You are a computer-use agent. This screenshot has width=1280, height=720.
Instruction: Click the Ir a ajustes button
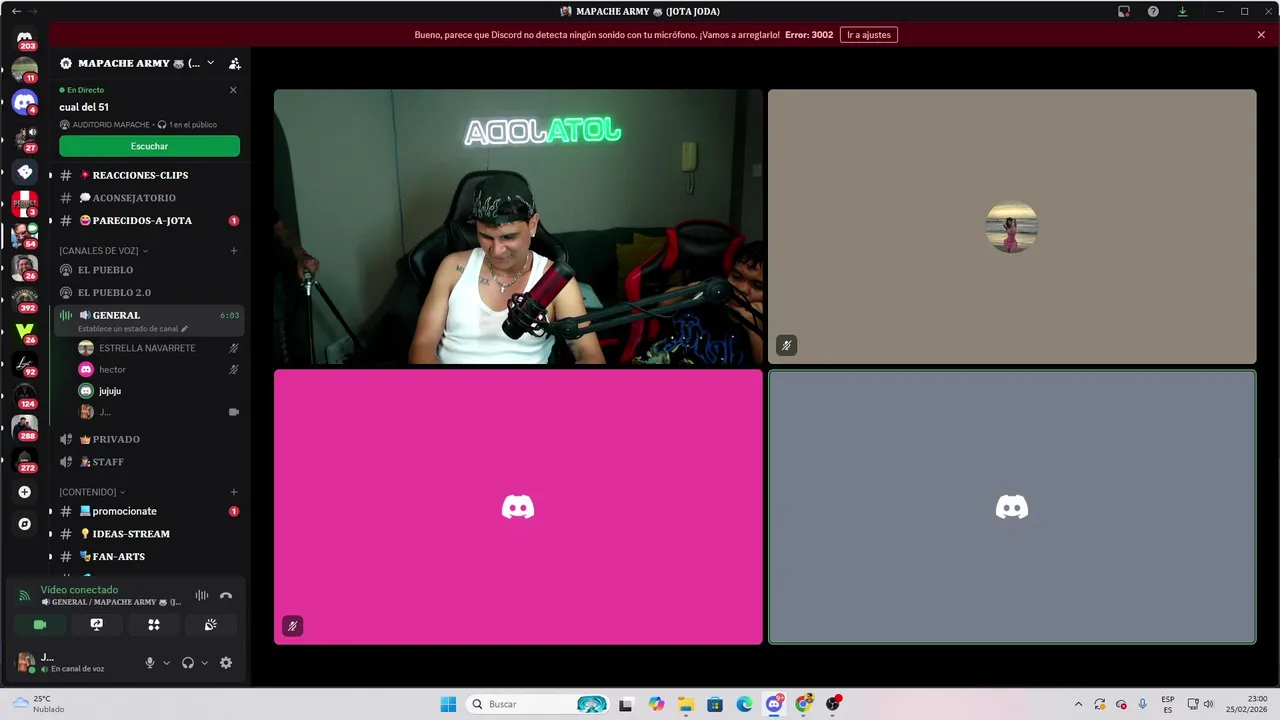(868, 35)
